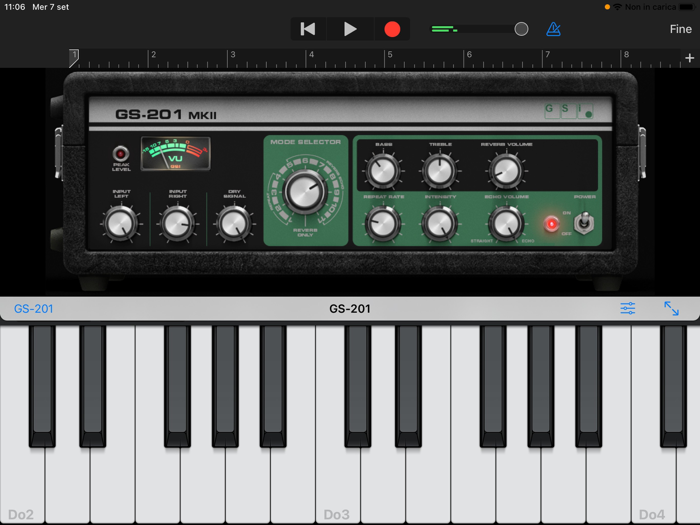Click the Peak Level indicator lamp
700x525 pixels.
click(x=121, y=154)
